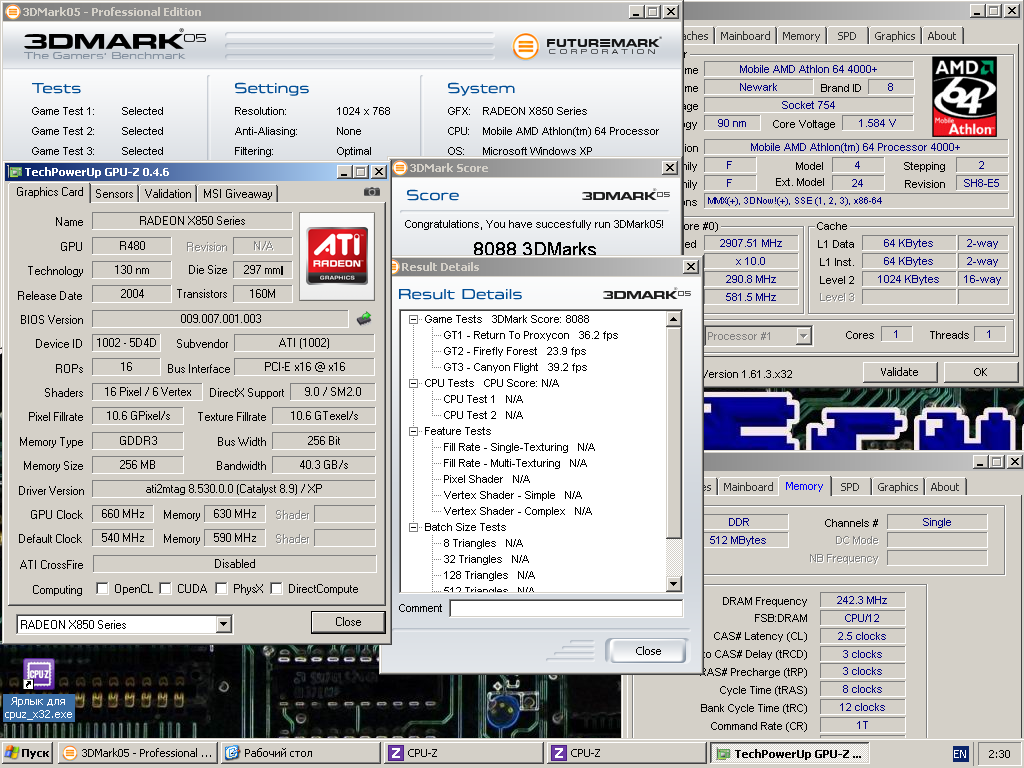
Task: Collapse the Game Tests tree node
Action: (x=413, y=319)
